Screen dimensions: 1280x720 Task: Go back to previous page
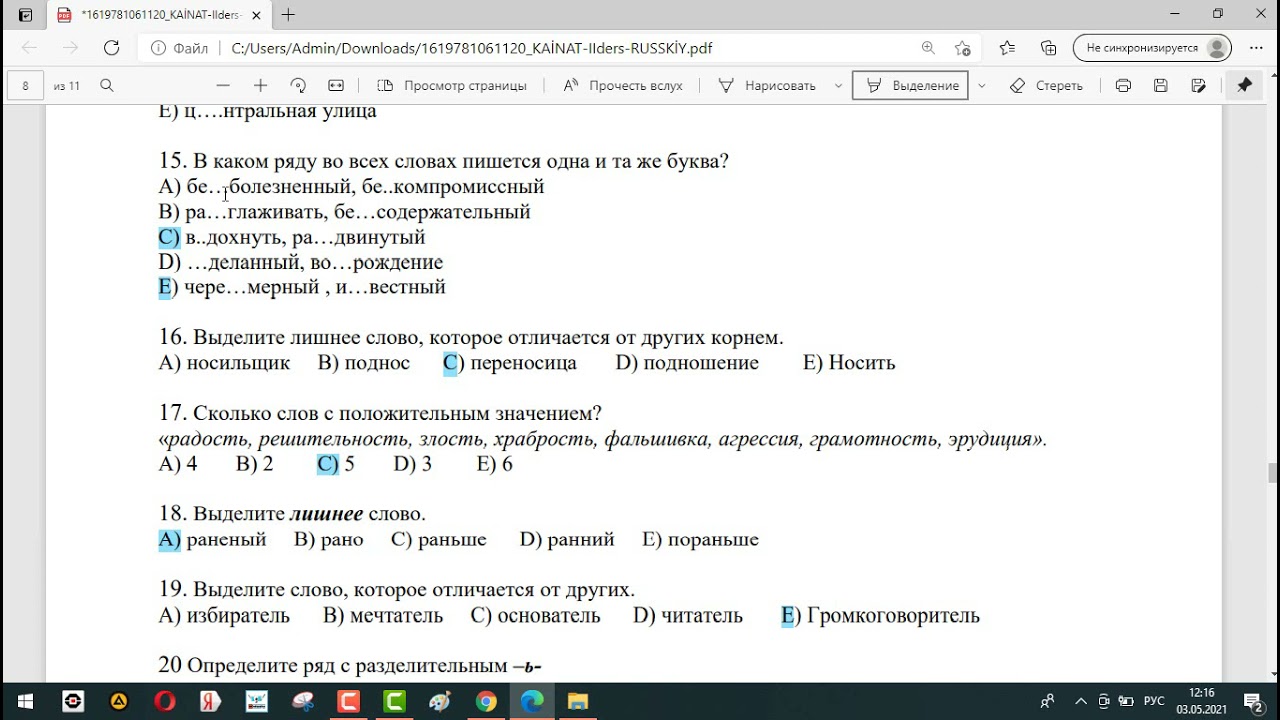29,48
